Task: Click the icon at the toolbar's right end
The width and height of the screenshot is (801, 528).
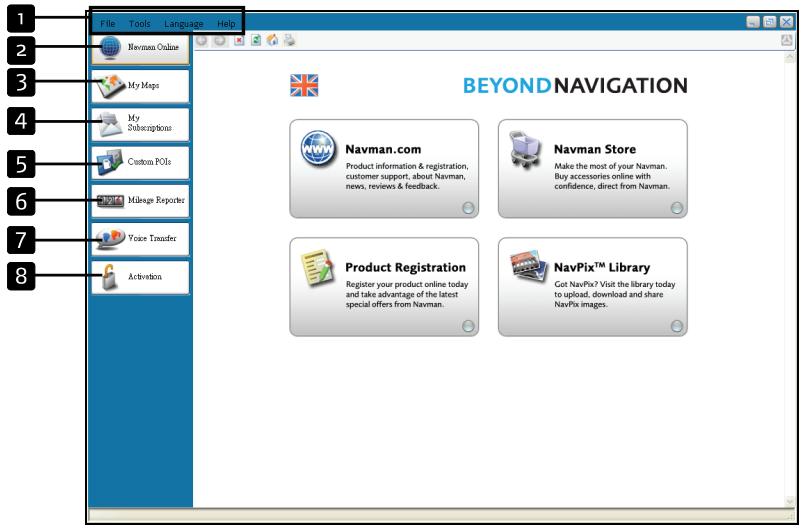Action: pos(787,40)
